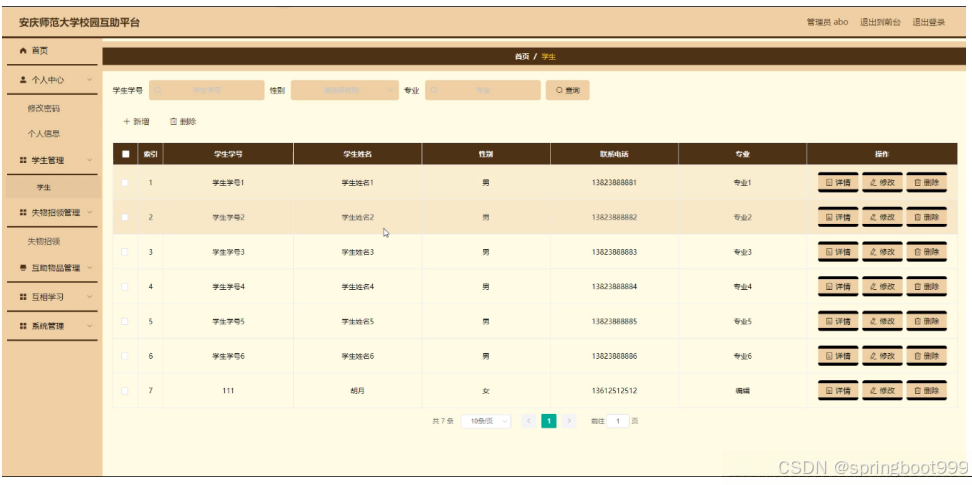Check the checkbox for row 学生学号2
This screenshot has width=972, height=485.
coord(125,218)
